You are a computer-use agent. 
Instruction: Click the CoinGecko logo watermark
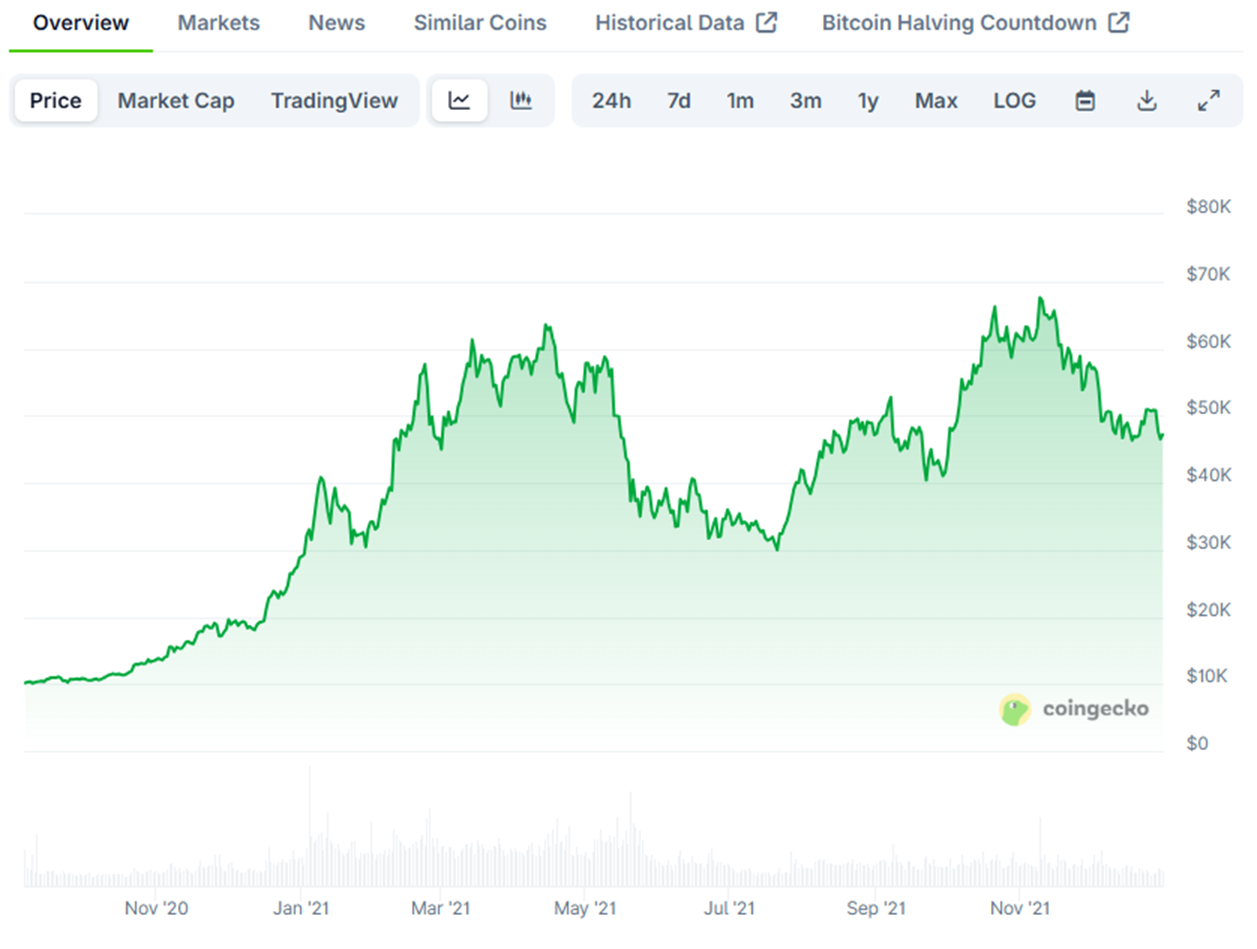[x=1074, y=709]
